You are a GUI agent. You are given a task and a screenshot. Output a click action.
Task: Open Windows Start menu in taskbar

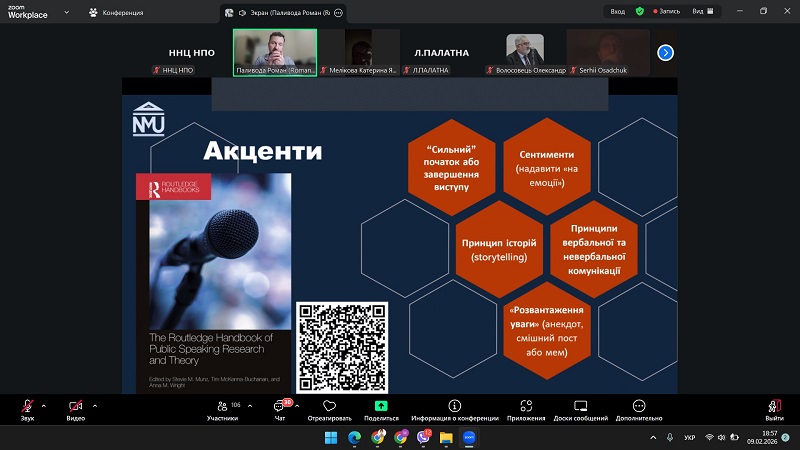[330, 437]
